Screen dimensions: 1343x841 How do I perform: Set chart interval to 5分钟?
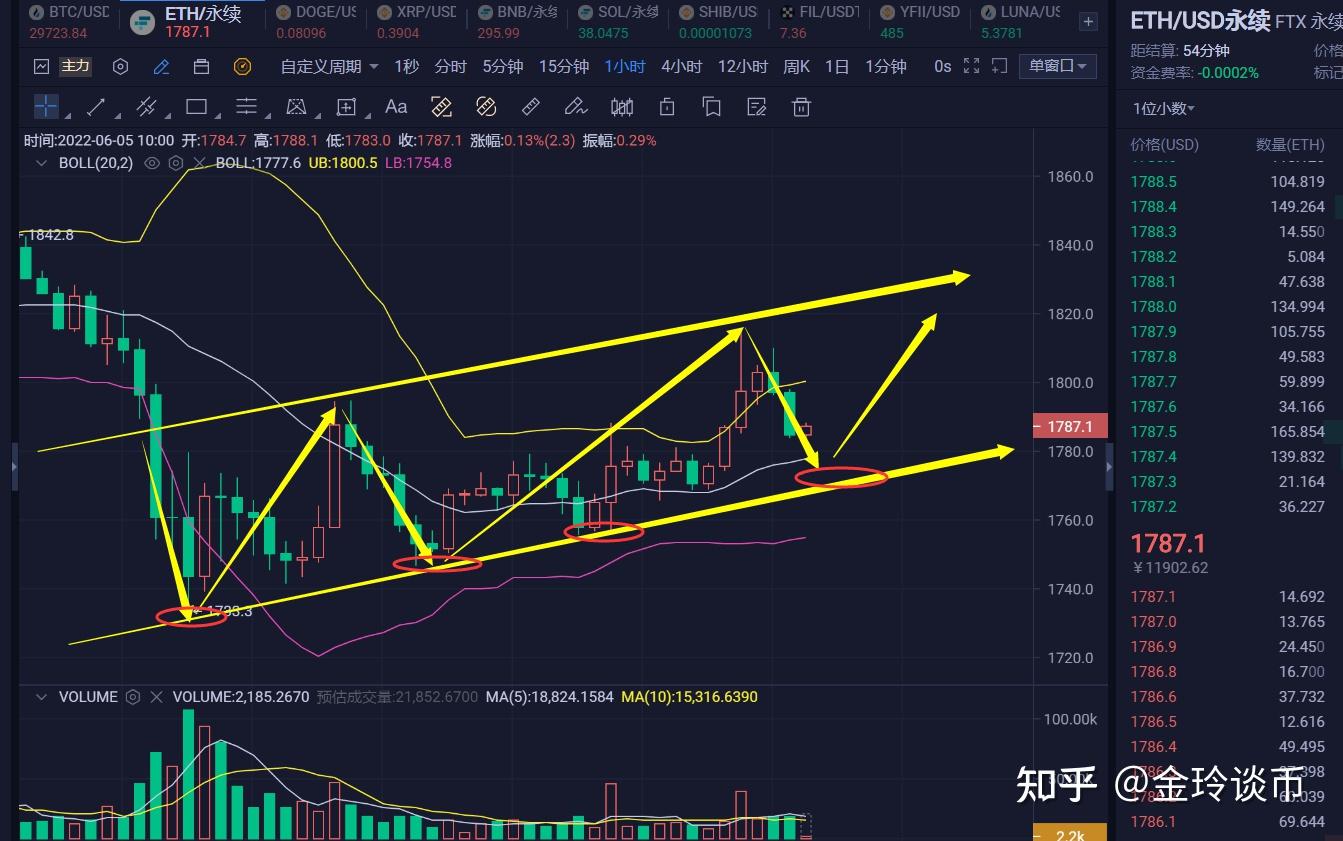[x=503, y=67]
